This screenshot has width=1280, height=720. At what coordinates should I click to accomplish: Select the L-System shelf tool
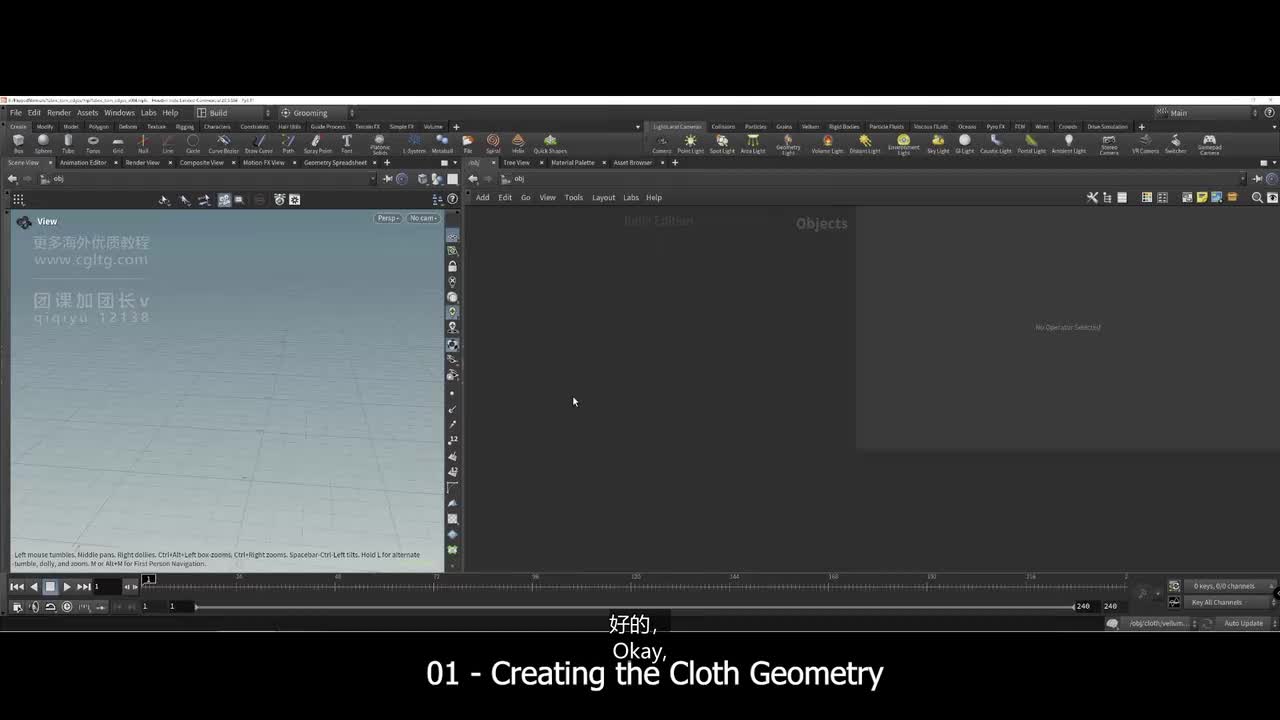[414, 144]
